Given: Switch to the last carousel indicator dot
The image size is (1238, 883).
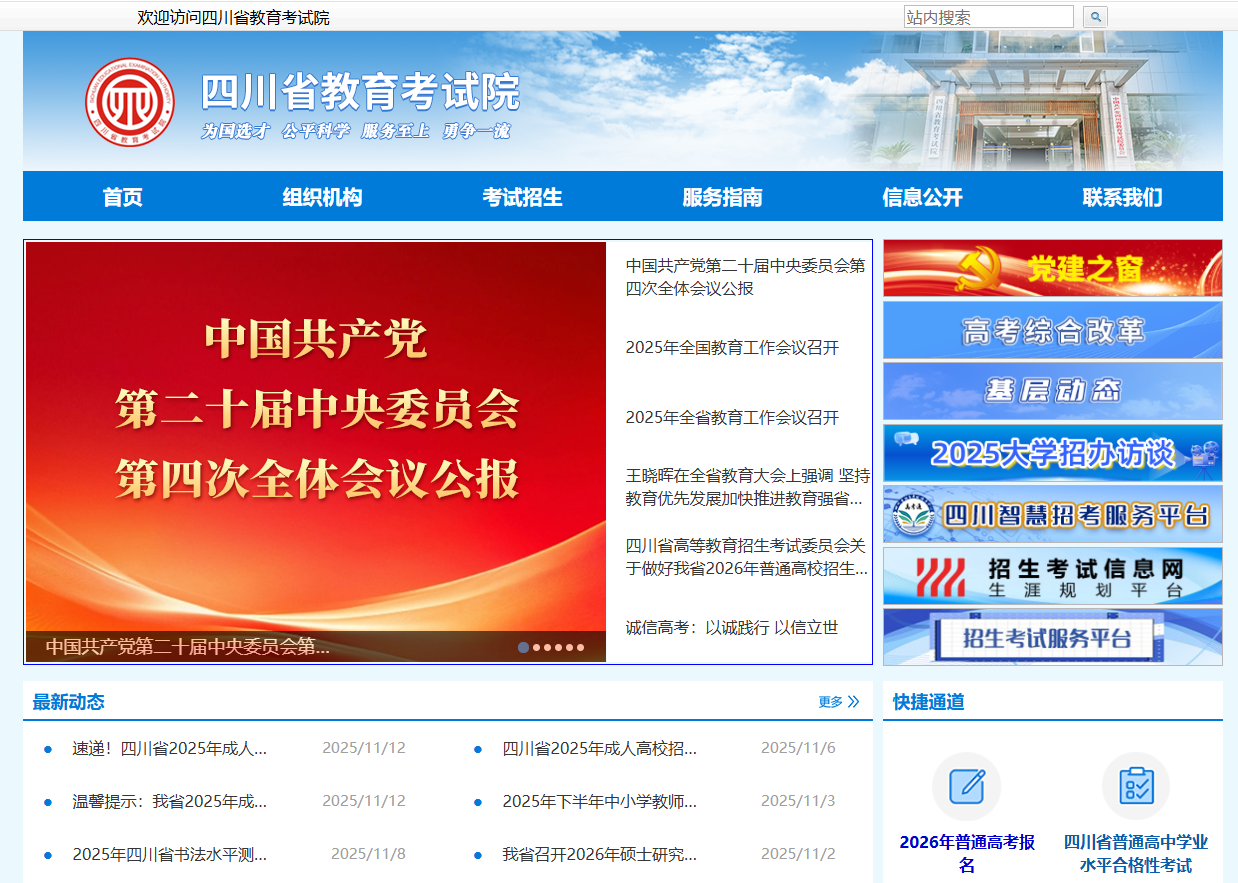Looking at the screenshot, I should (x=580, y=647).
